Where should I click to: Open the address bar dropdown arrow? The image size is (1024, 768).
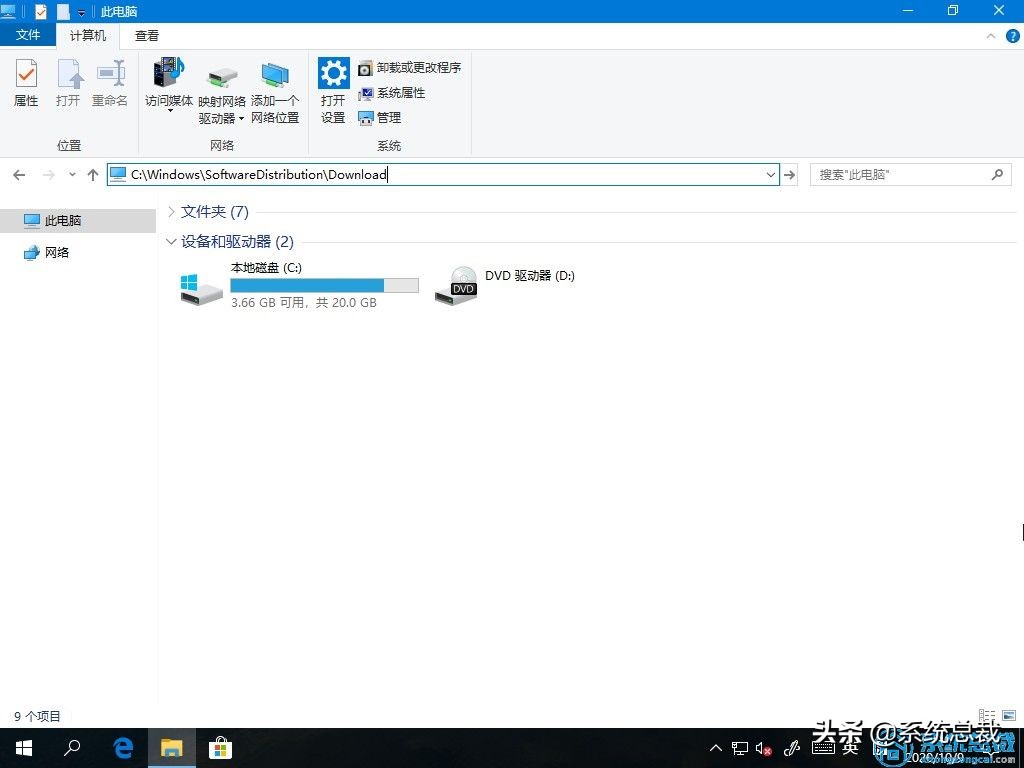(x=769, y=174)
